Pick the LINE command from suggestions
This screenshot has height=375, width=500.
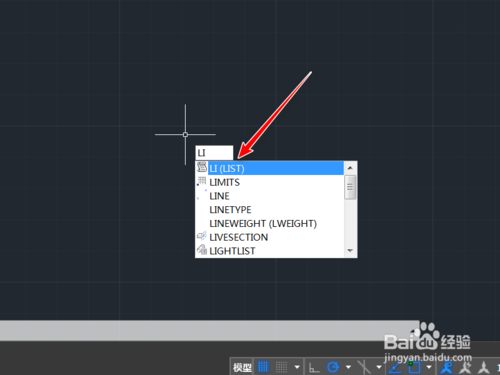[x=269, y=196]
